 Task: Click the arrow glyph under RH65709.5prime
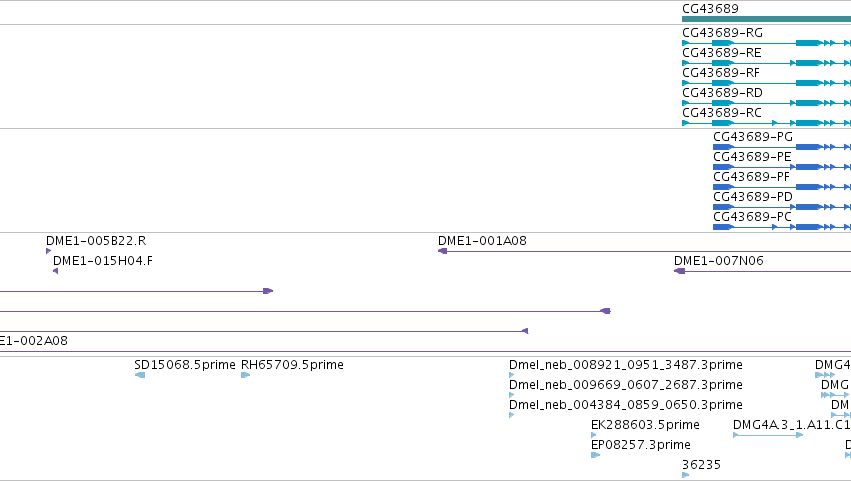tap(245, 375)
